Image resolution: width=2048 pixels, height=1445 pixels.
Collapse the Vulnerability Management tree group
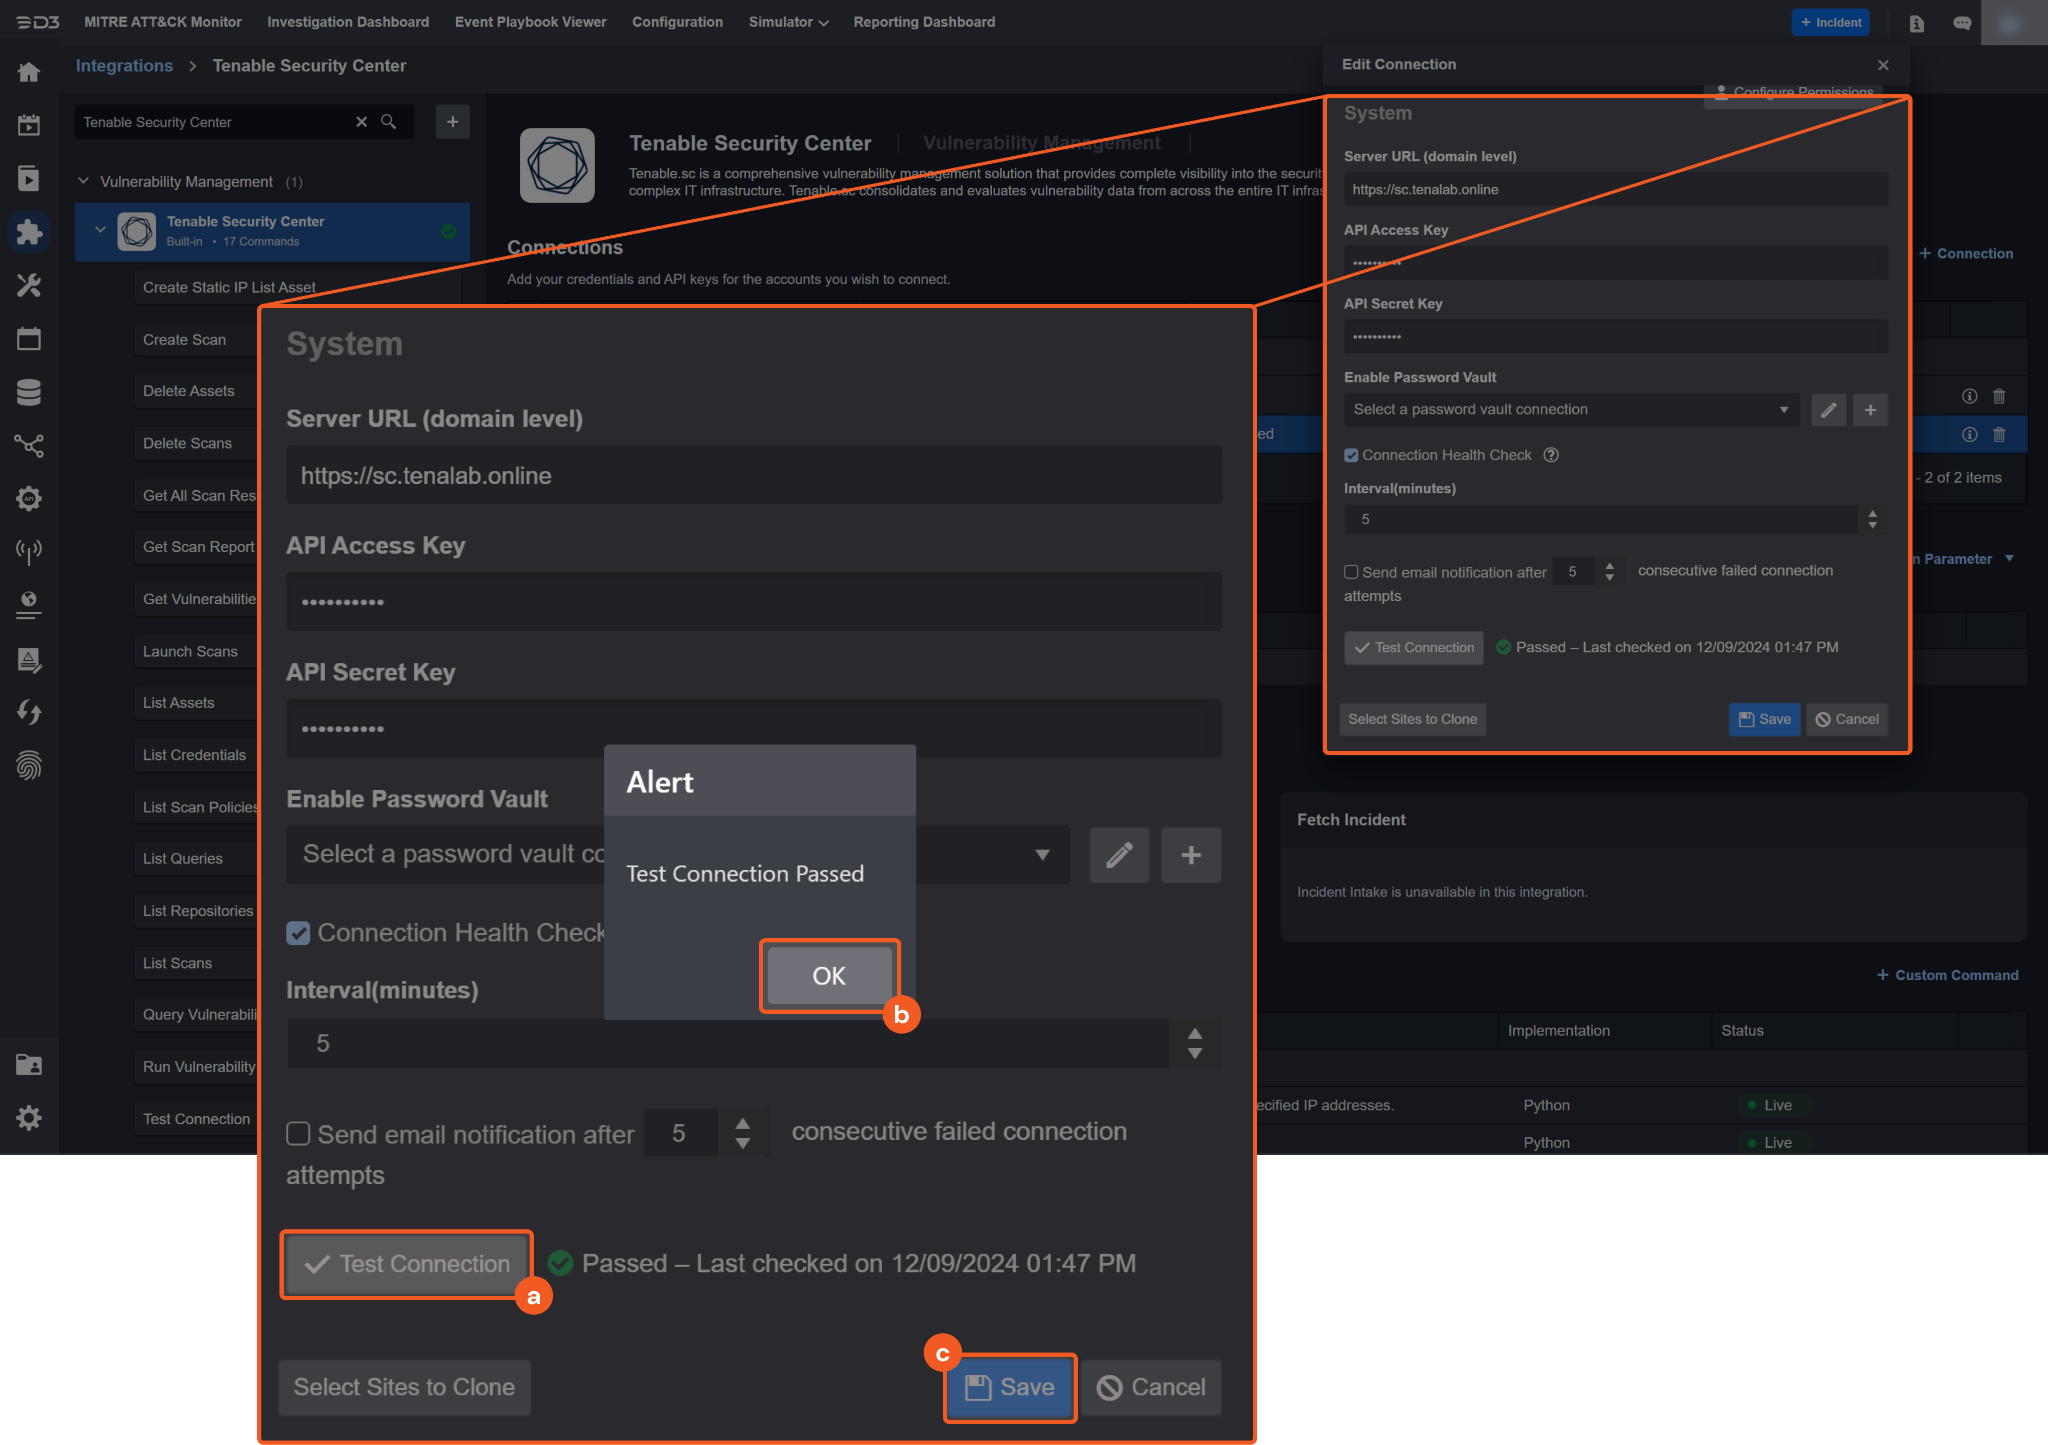(x=84, y=181)
